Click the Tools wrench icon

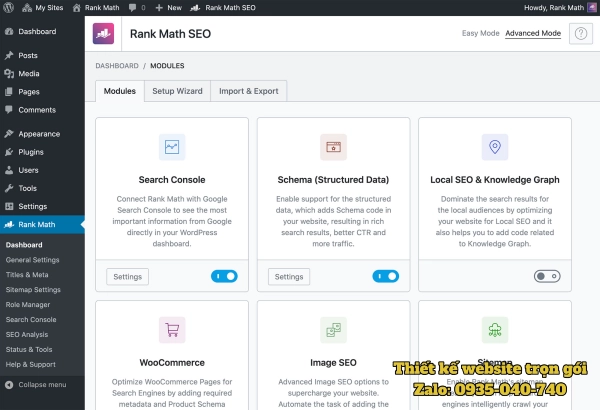(x=9, y=188)
